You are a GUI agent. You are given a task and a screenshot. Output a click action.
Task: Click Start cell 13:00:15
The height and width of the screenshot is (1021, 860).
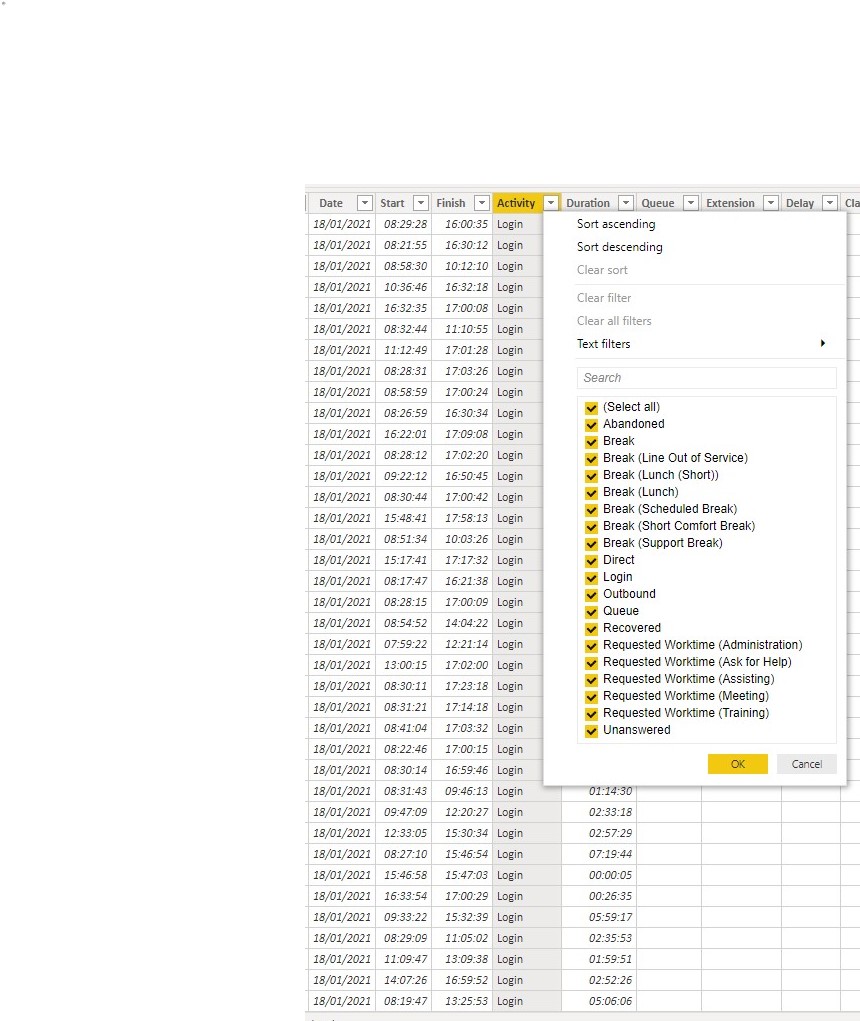(x=405, y=665)
